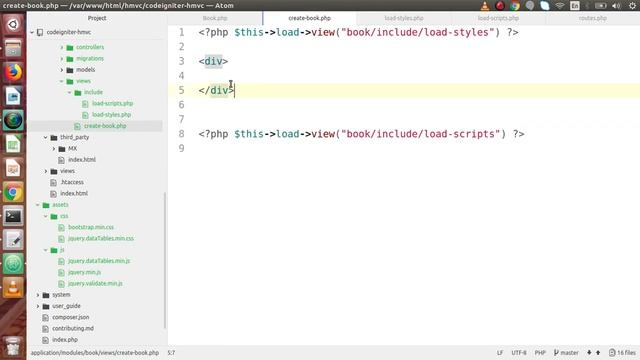Screen dimensions: 640x360
Task: Open jquery.dataTables.min.js file
Action: (99, 261)
